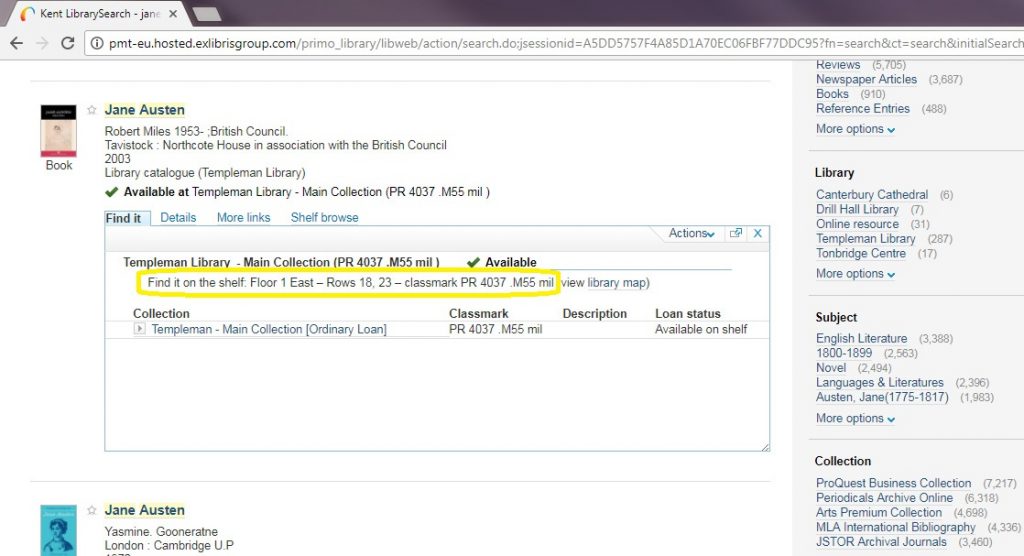Screen dimensions: 1024x556
Task: Switch to the Details tab
Action: click(x=178, y=217)
